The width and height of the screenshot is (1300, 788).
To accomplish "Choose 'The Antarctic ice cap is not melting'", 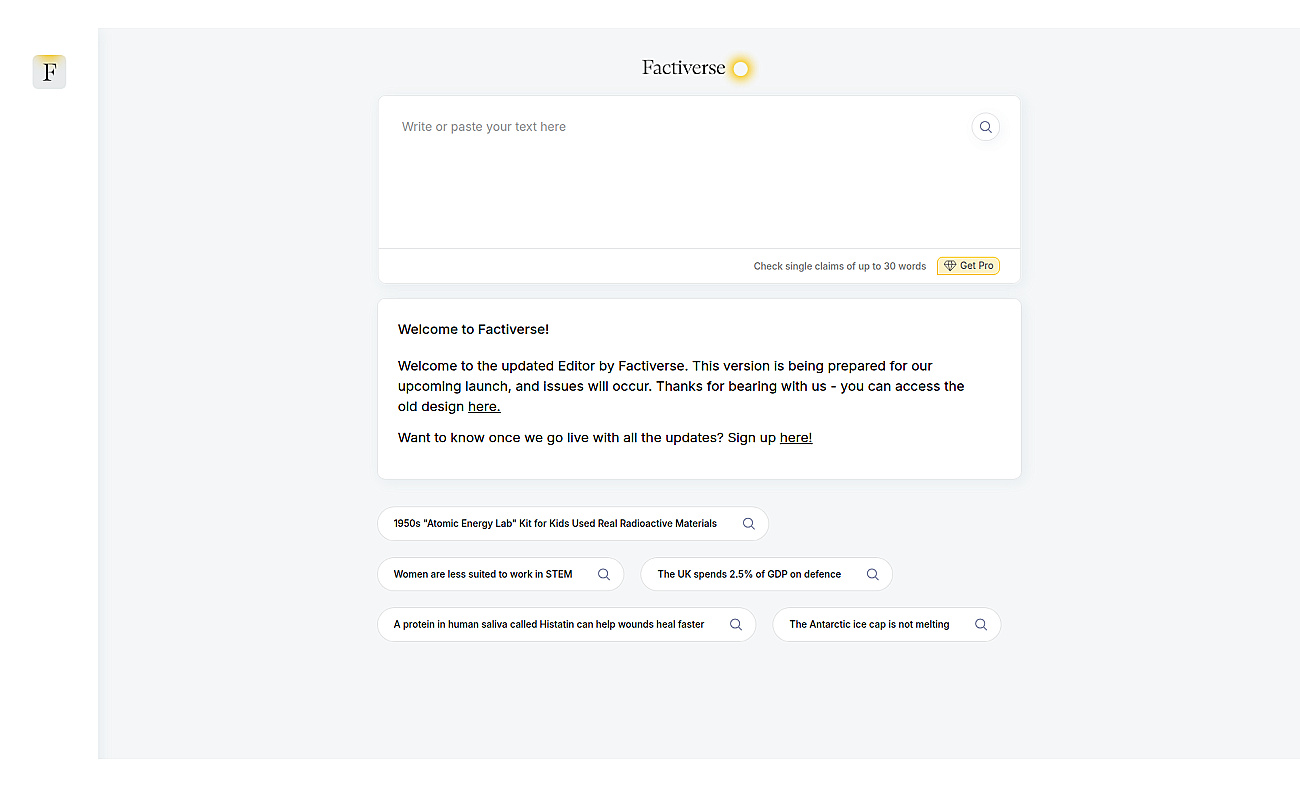I will (886, 624).
